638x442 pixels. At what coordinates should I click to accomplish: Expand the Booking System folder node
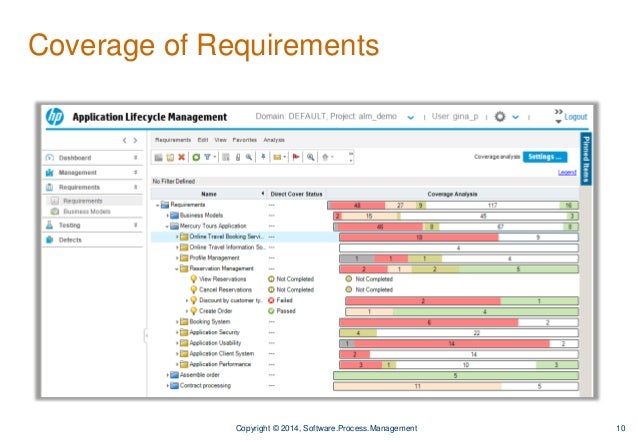177,322
